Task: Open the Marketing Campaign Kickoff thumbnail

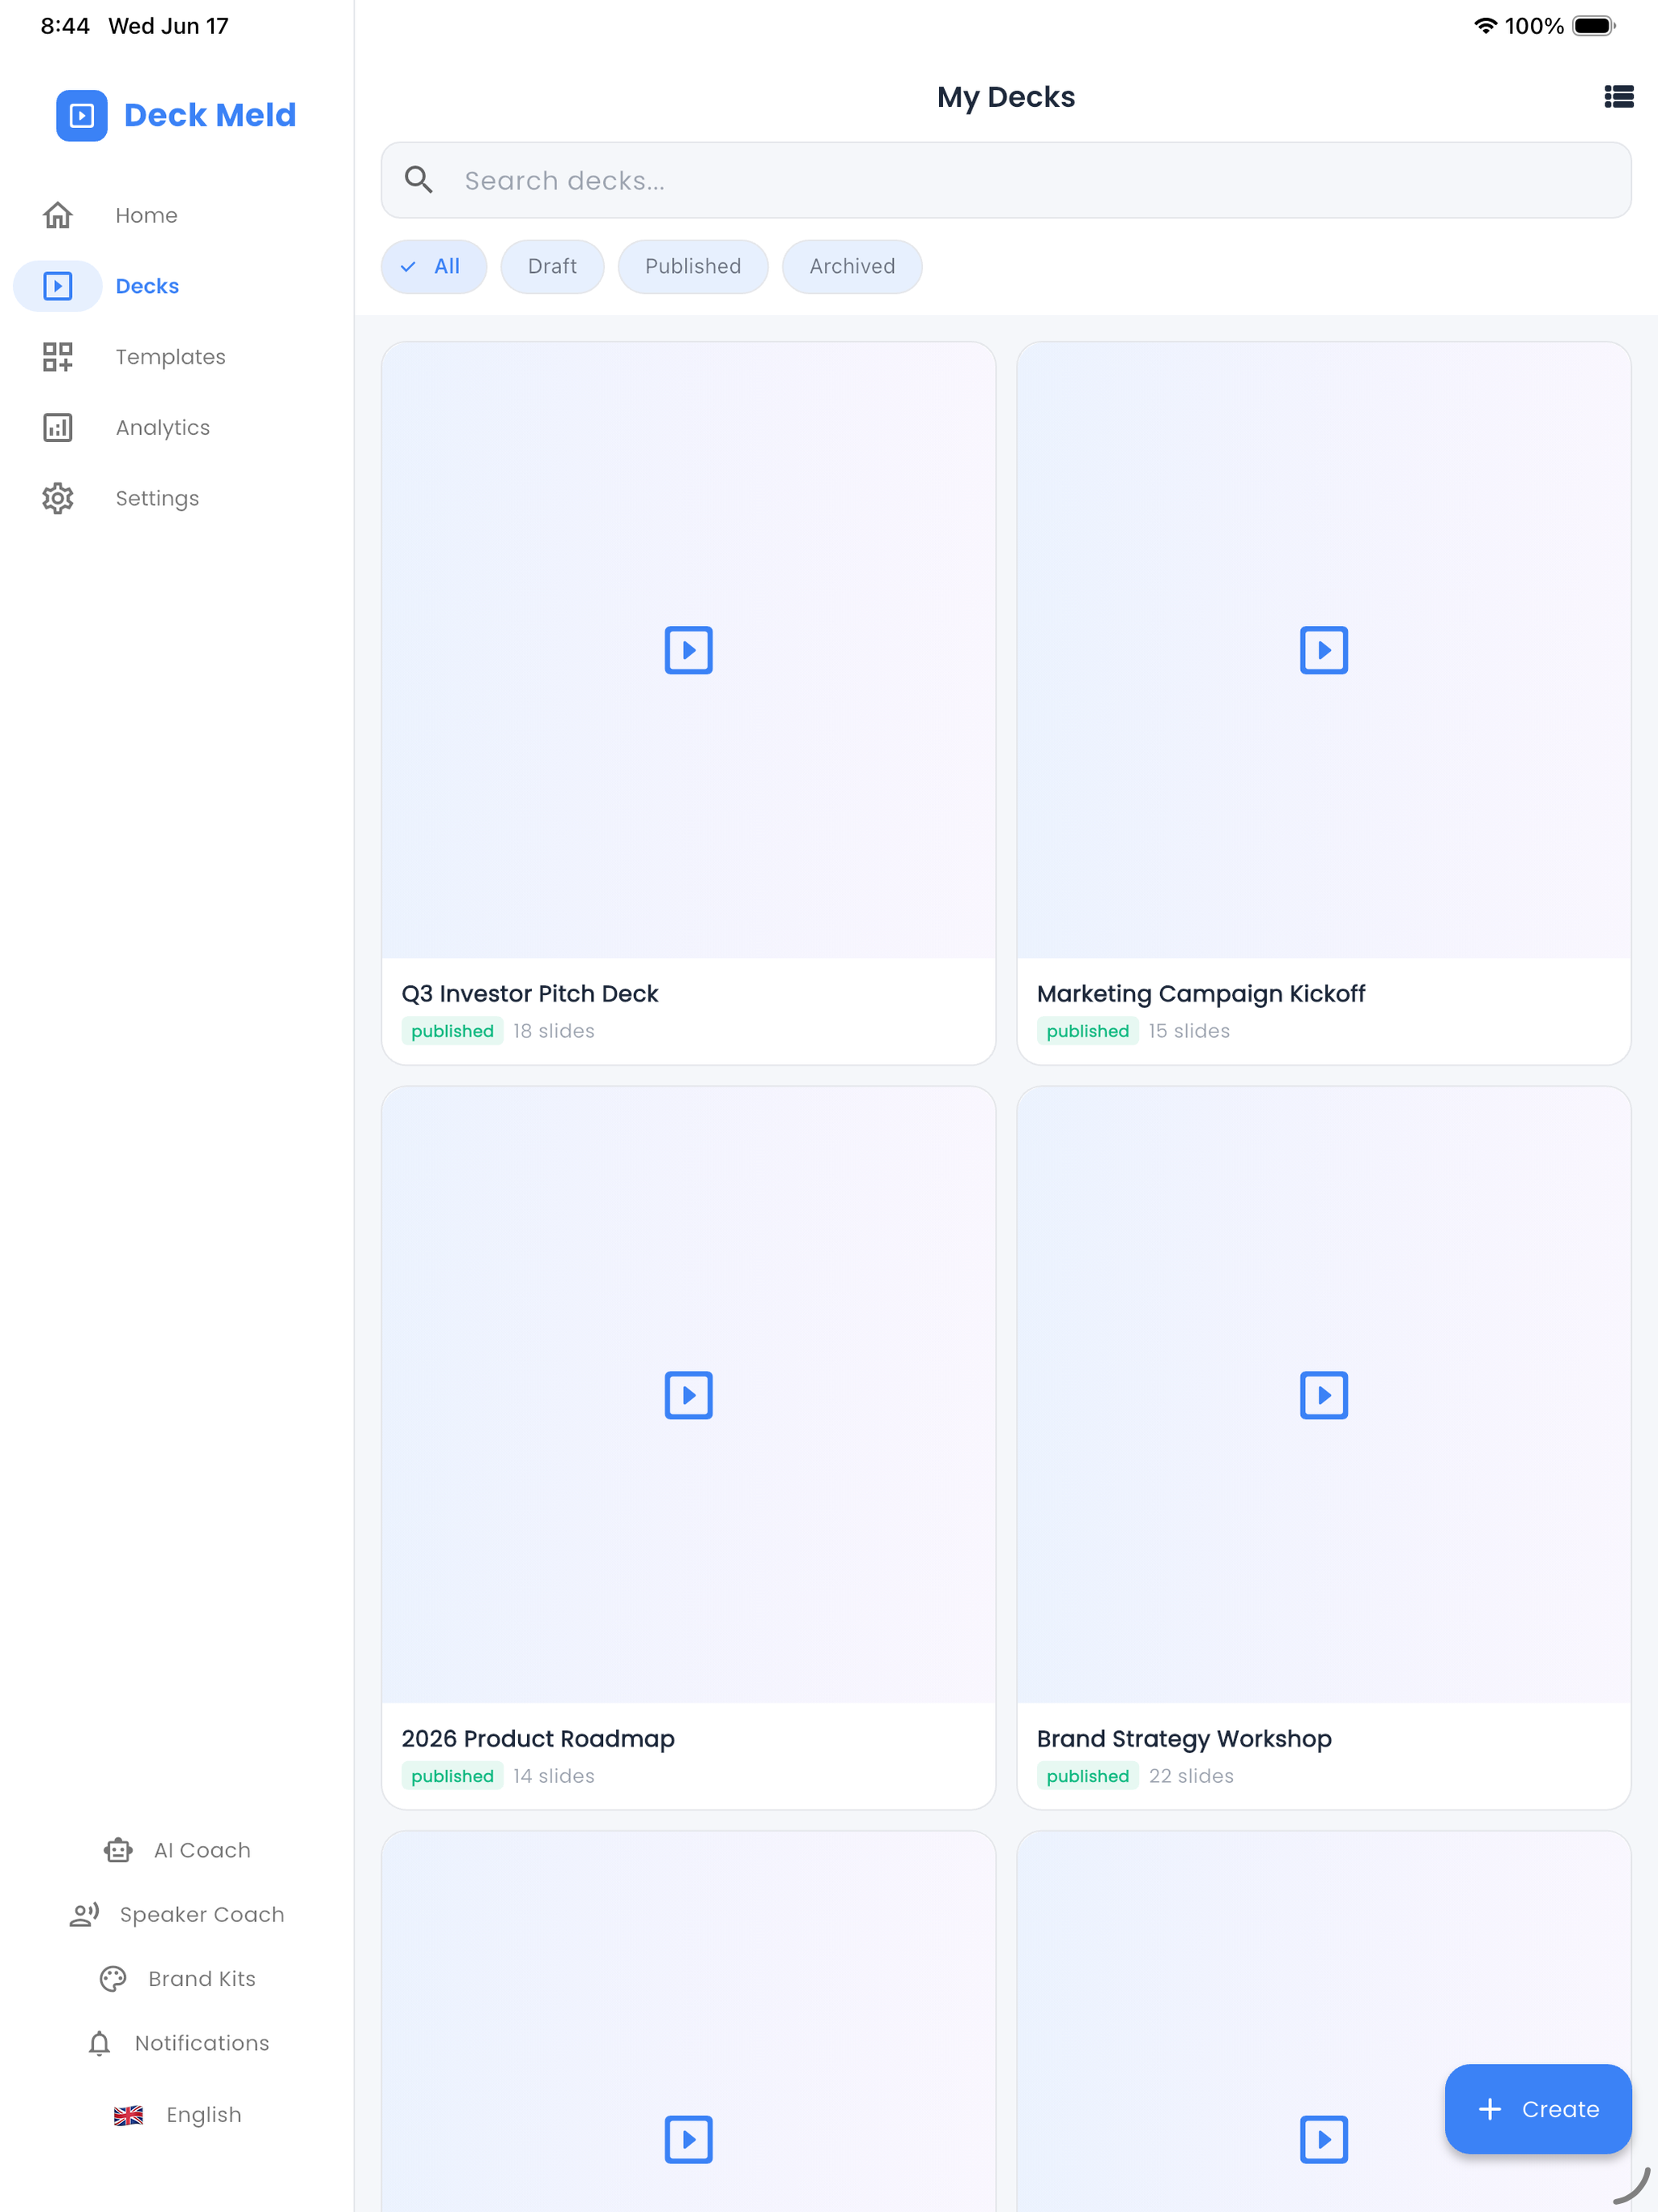Action: coord(1324,650)
